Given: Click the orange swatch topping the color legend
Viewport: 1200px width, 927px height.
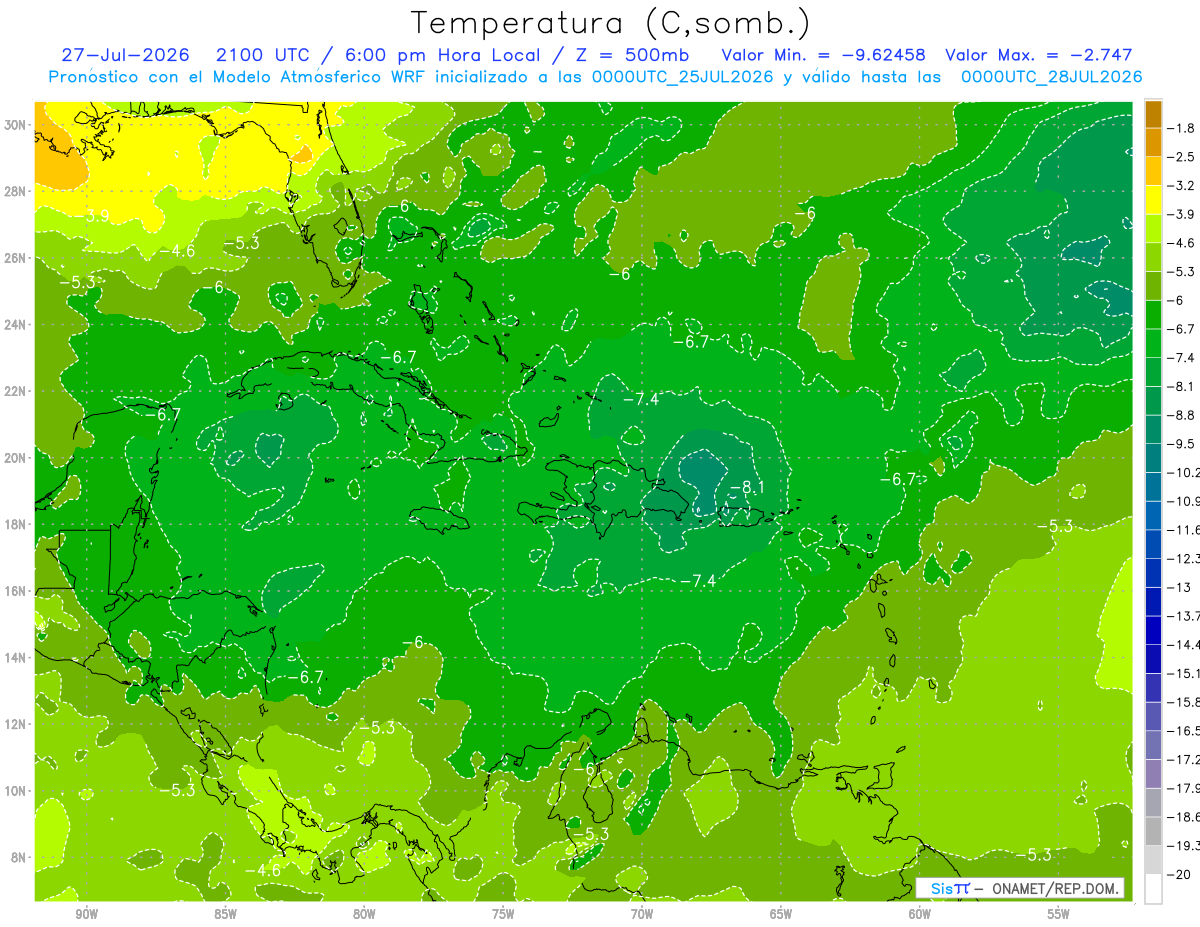Looking at the screenshot, I should [x=1153, y=114].
